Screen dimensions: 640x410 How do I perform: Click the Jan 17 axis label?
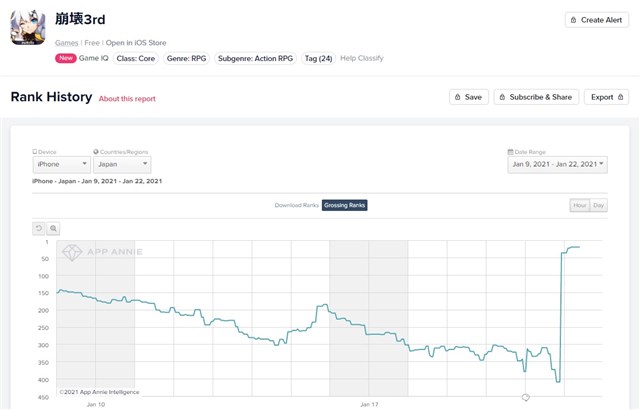[x=369, y=404]
